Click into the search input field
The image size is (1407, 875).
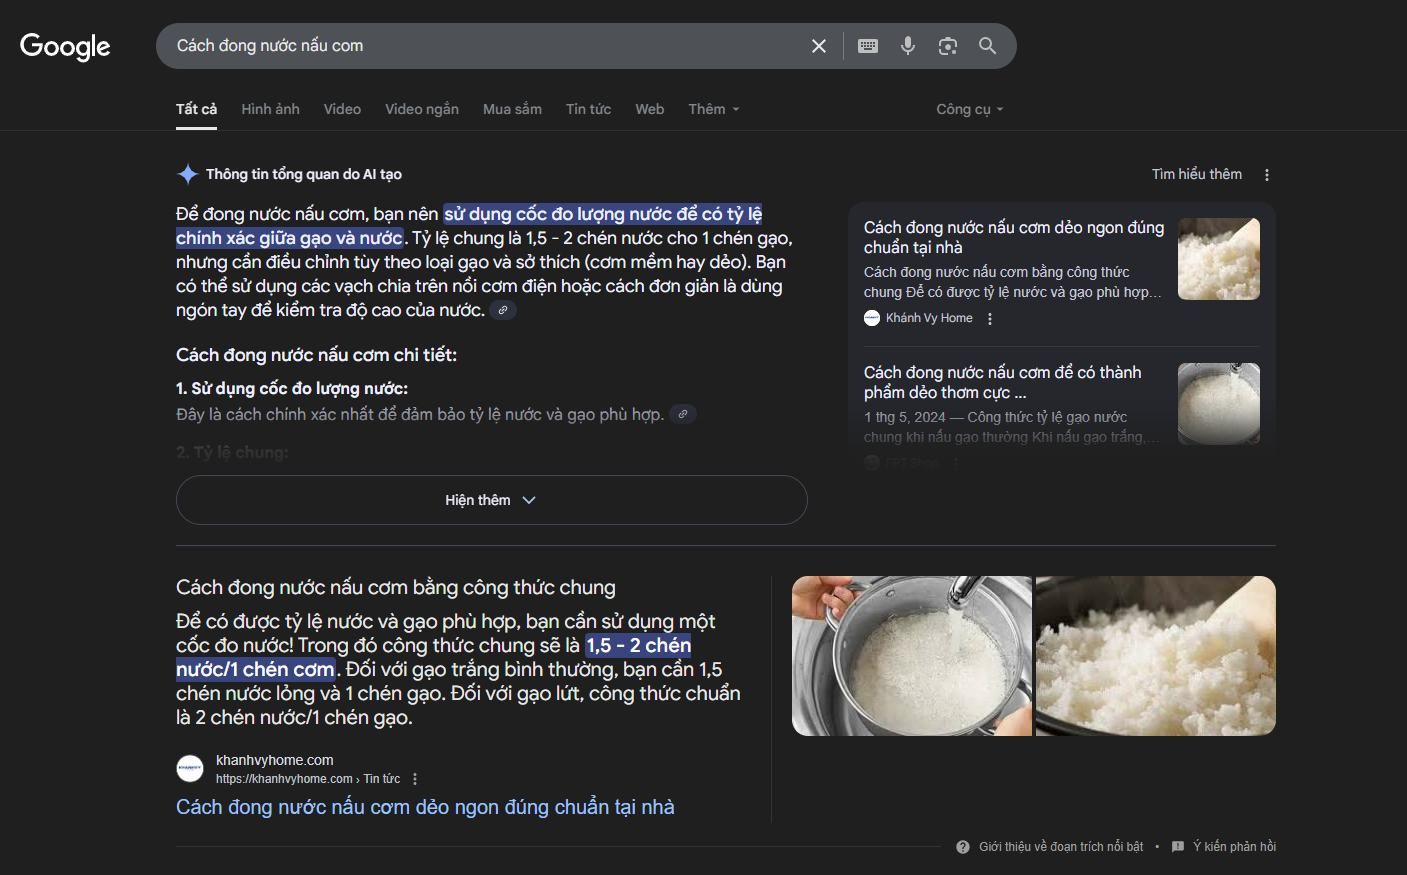tap(486, 46)
